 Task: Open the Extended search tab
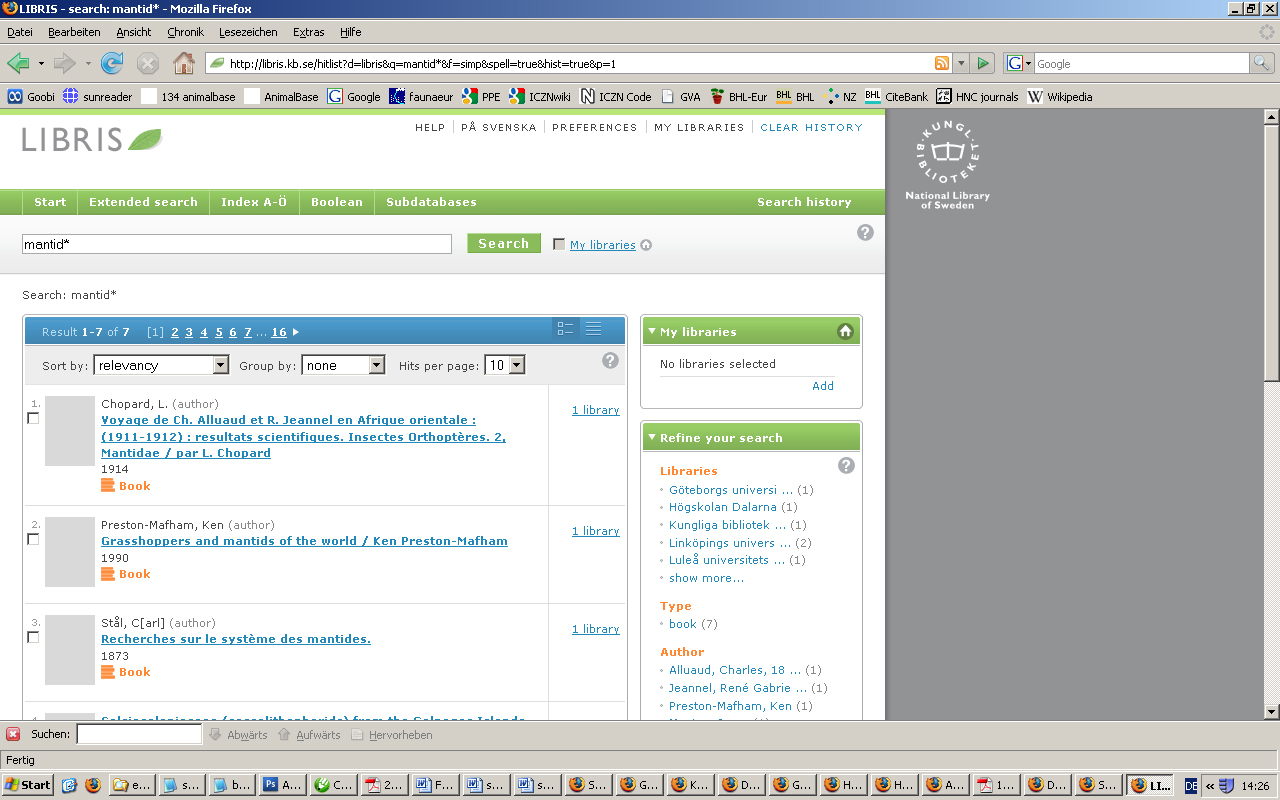143,202
